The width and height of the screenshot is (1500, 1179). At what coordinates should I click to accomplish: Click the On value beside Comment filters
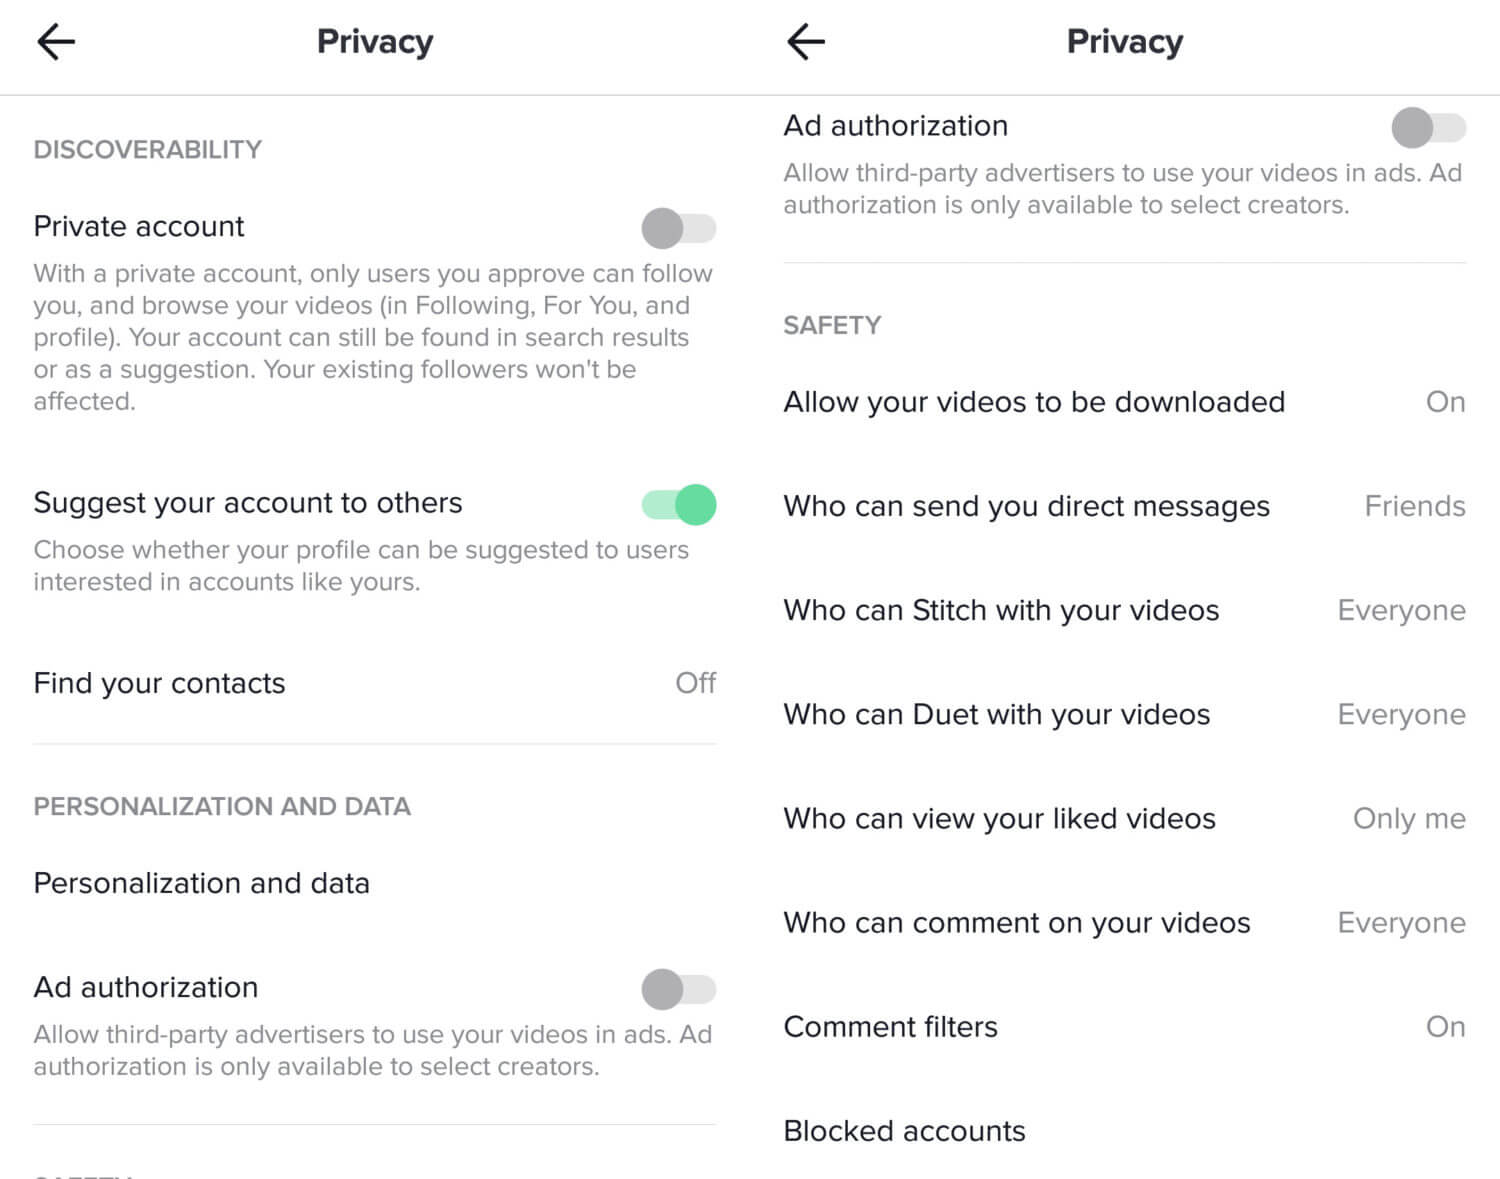pos(1445,1026)
